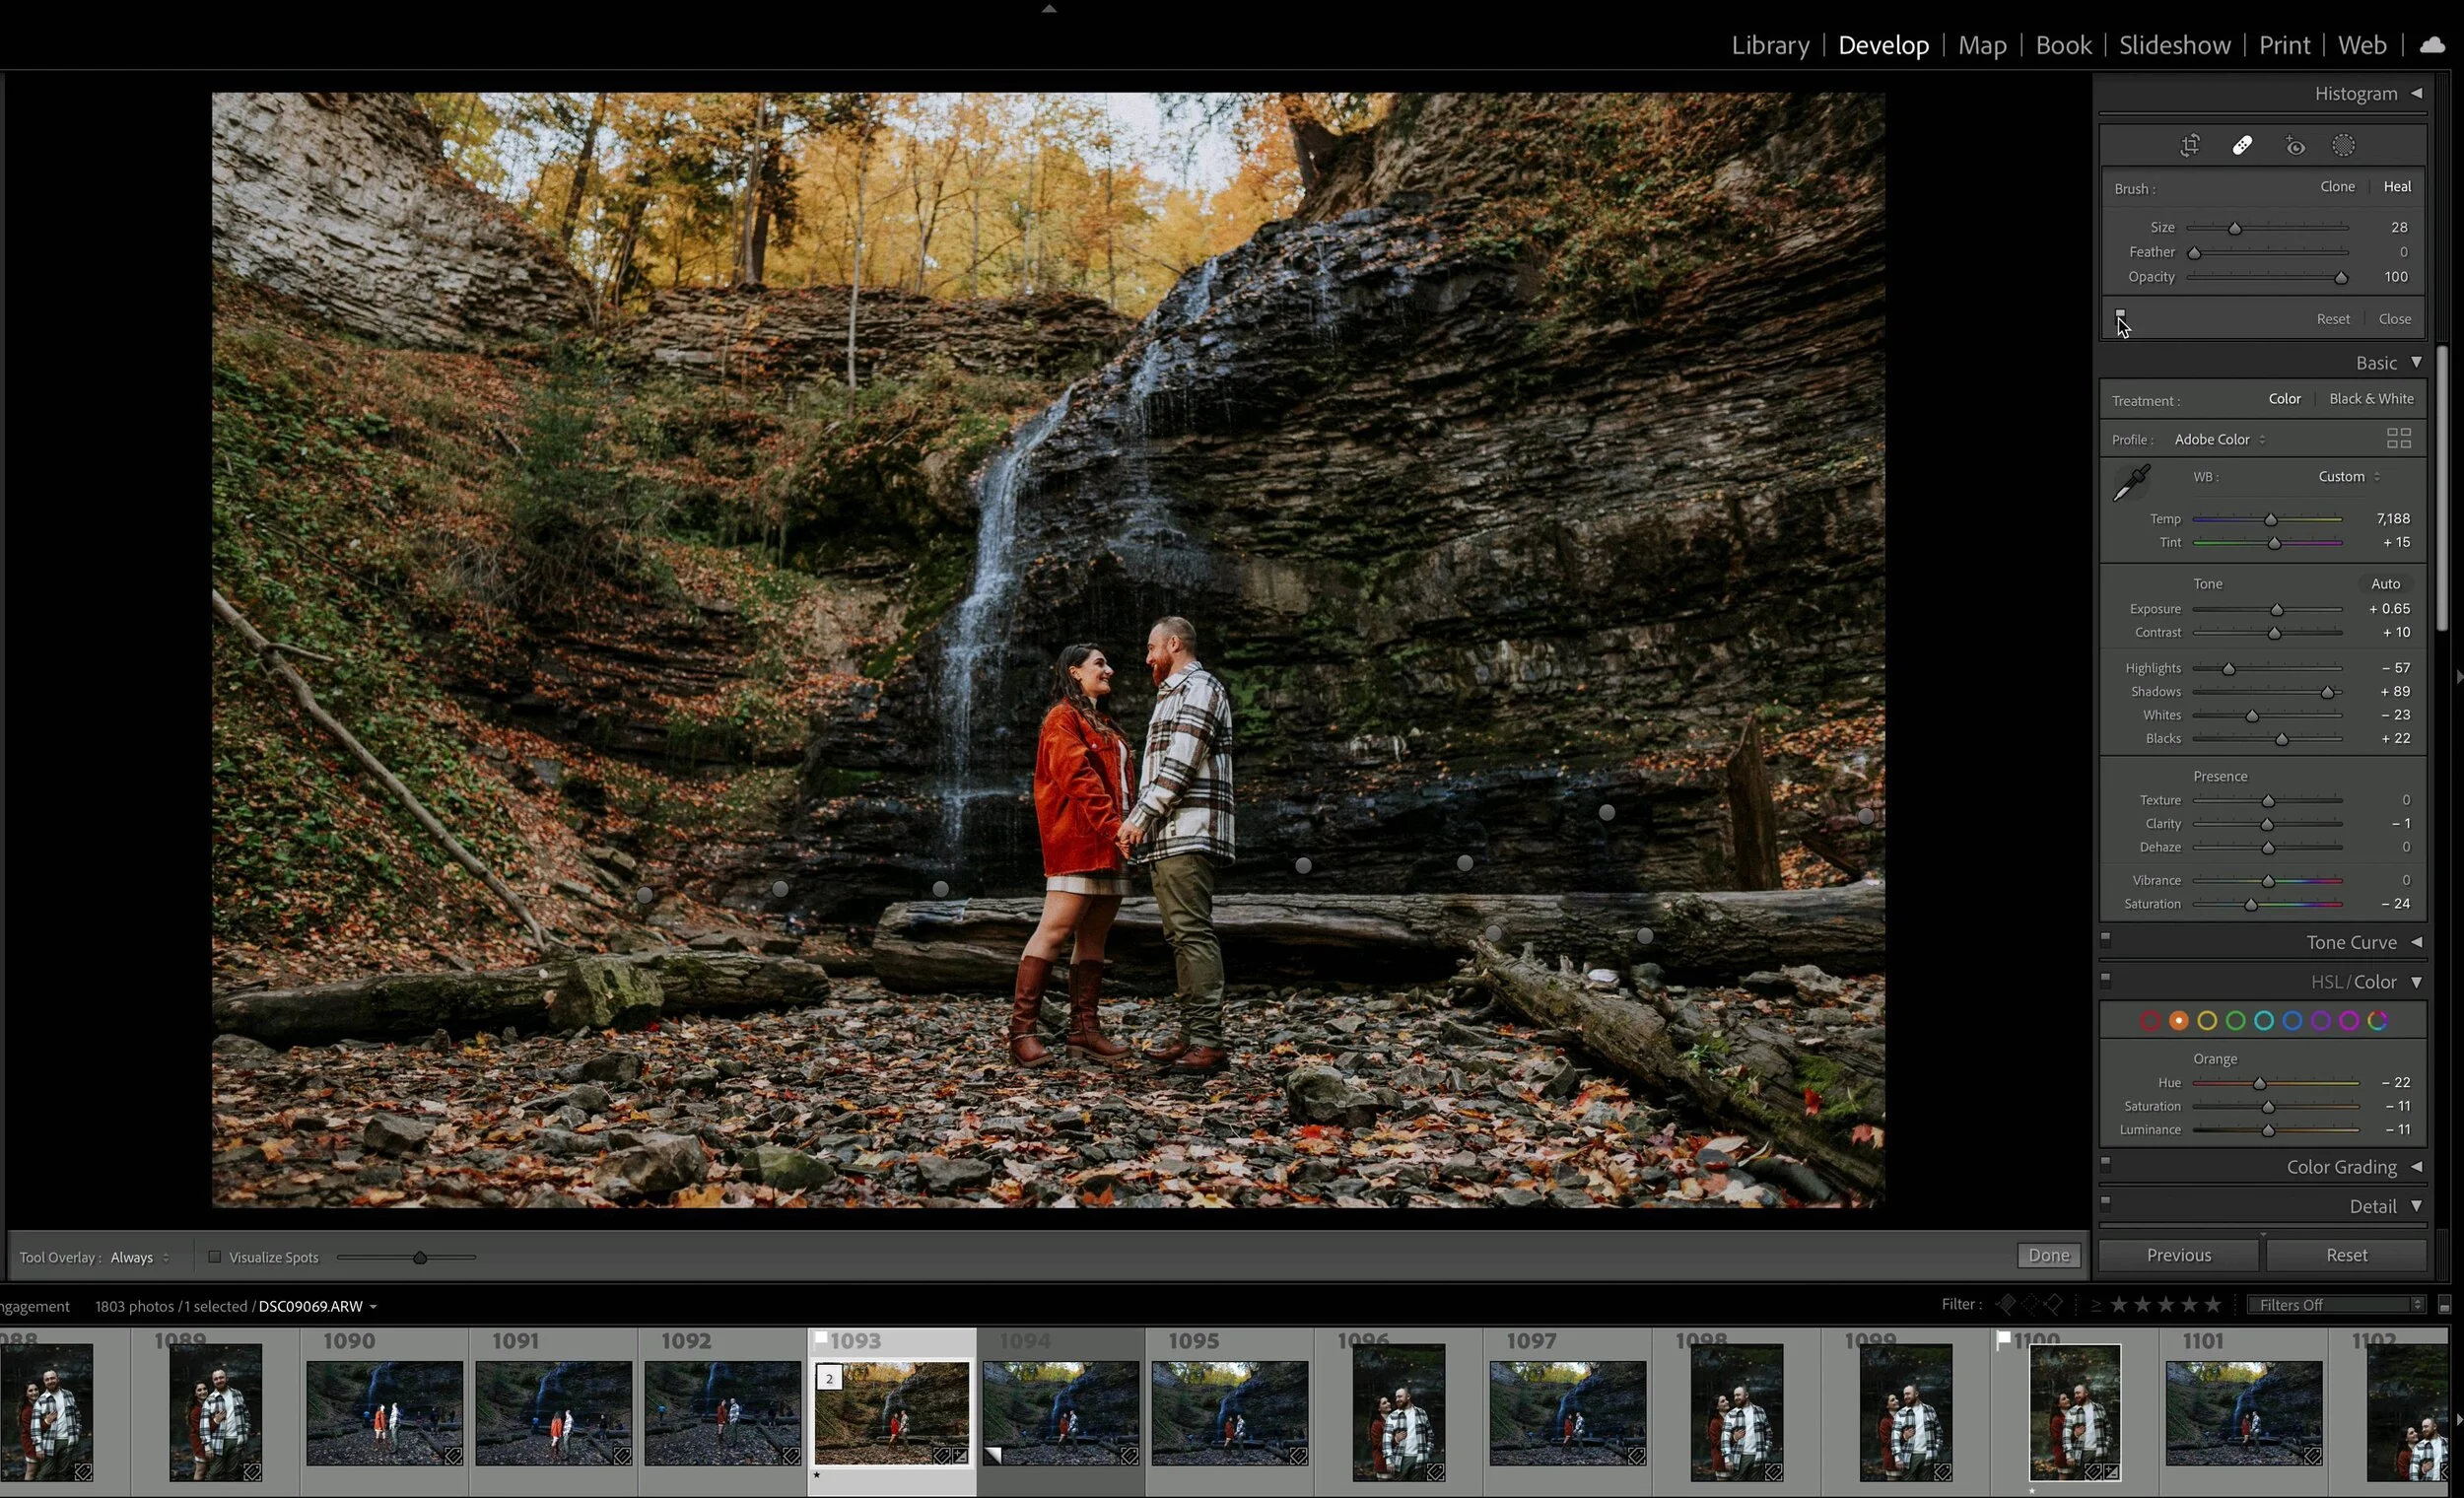The height and width of the screenshot is (1498, 2464).
Task: Click the Done button
Action: [2048, 1256]
